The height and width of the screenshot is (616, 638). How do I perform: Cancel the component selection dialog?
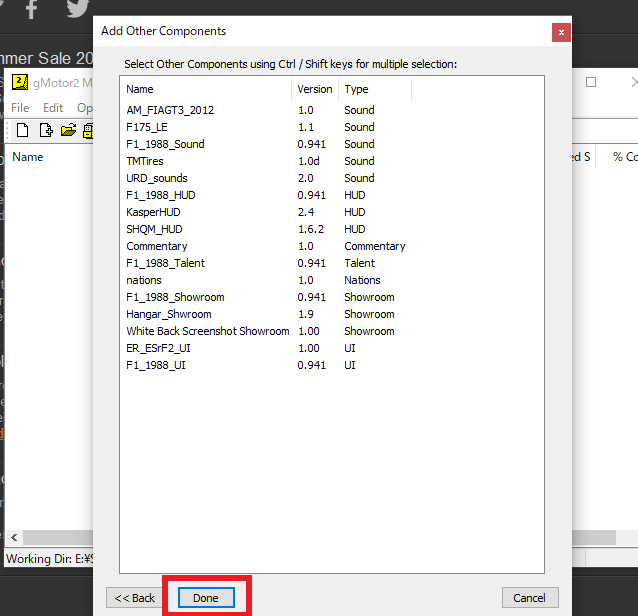(x=529, y=598)
